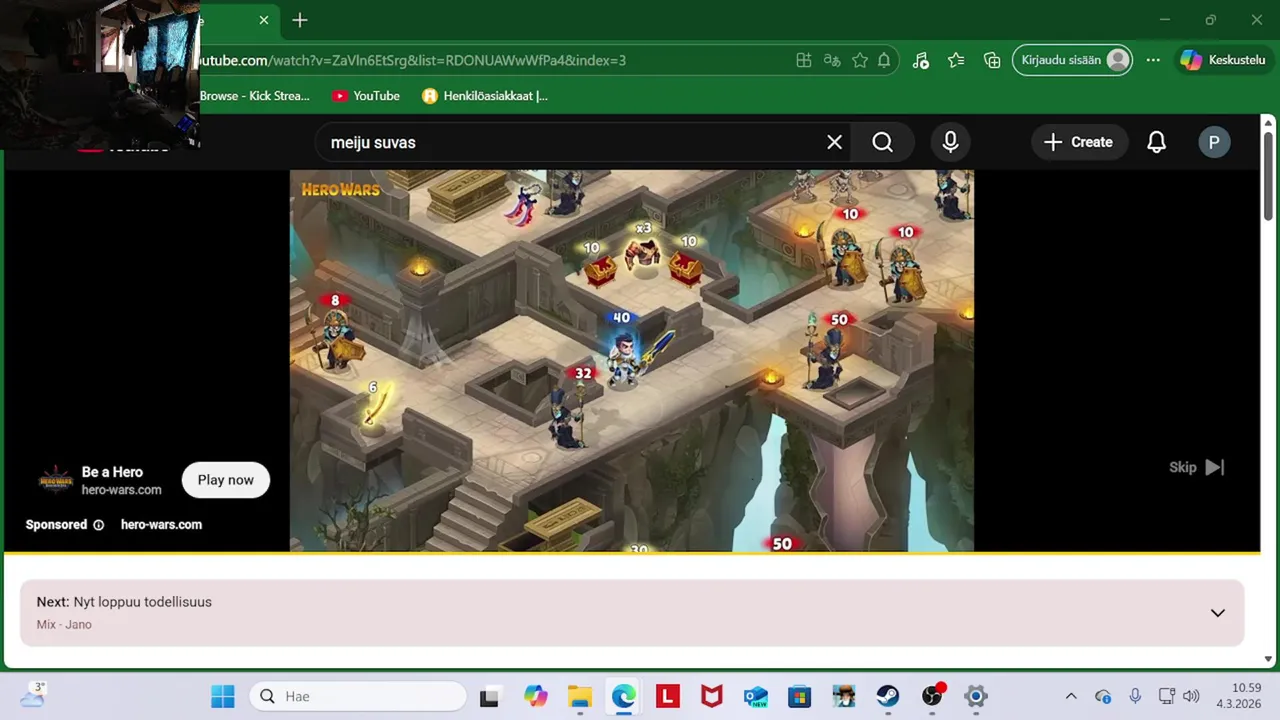Switch to Microsoft Edge on taskbar

coord(624,696)
